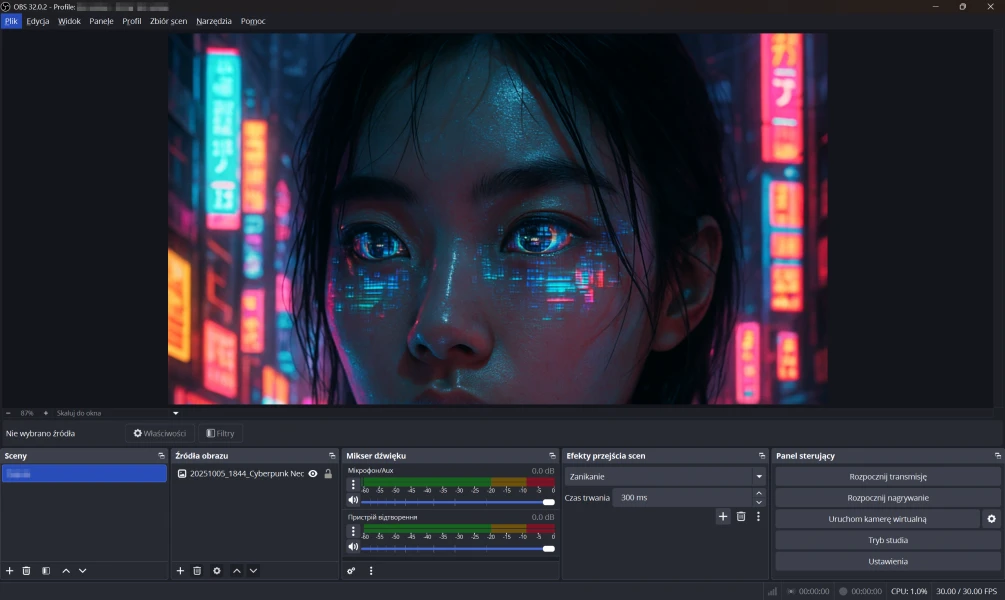The height and width of the screenshot is (600, 1005).
Task: Click the Tryb studia button
Action: pyautogui.click(x=887, y=540)
